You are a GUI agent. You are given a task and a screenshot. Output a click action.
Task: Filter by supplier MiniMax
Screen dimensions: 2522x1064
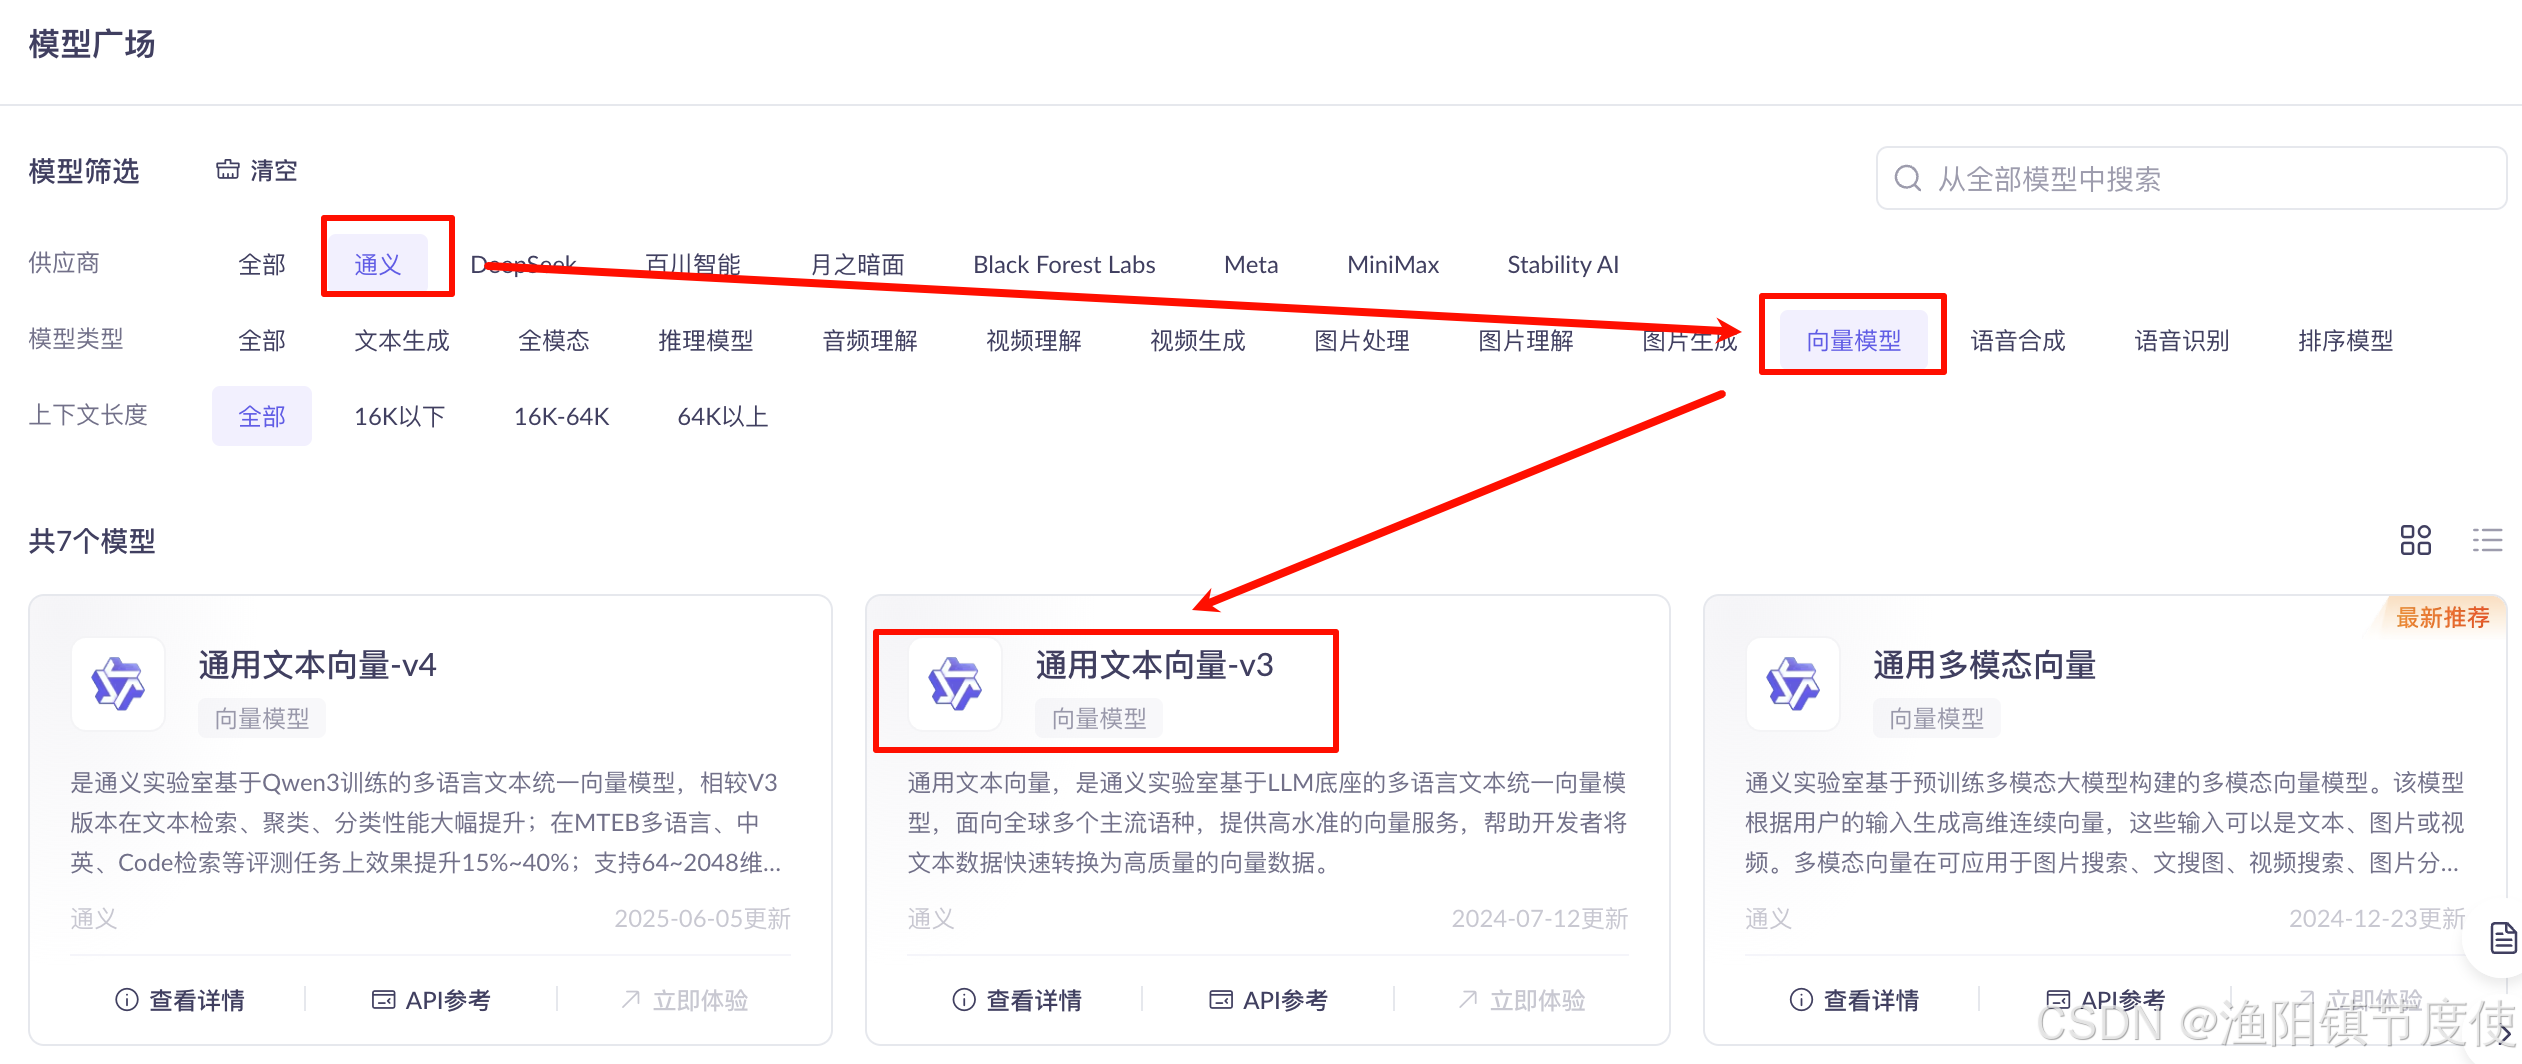(x=1393, y=264)
